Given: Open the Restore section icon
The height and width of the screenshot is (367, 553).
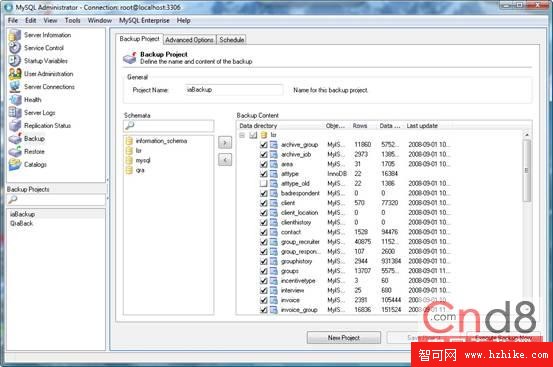Looking at the screenshot, I should tap(15, 152).
